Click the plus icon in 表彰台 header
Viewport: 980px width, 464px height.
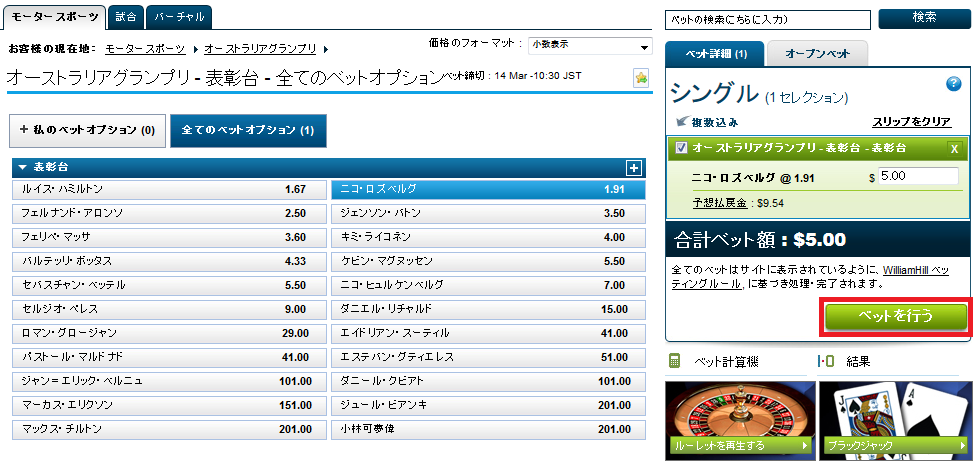633,168
